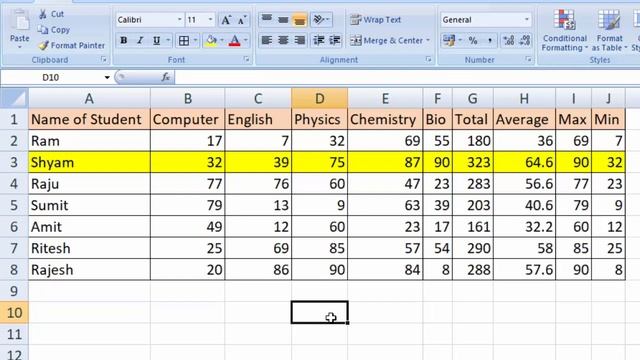Open the Borders dropdown arrow
Image resolution: width=640 pixels, height=360 pixels.
pyautogui.click(x=195, y=40)
